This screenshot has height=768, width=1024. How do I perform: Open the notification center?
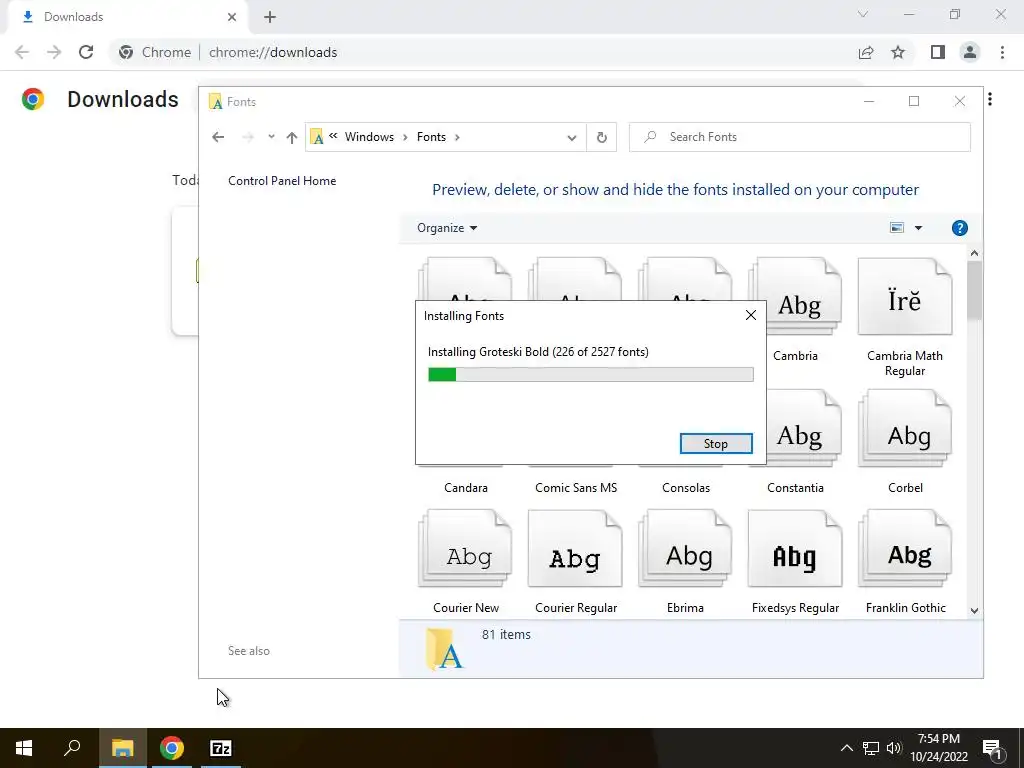coord(993,749)
